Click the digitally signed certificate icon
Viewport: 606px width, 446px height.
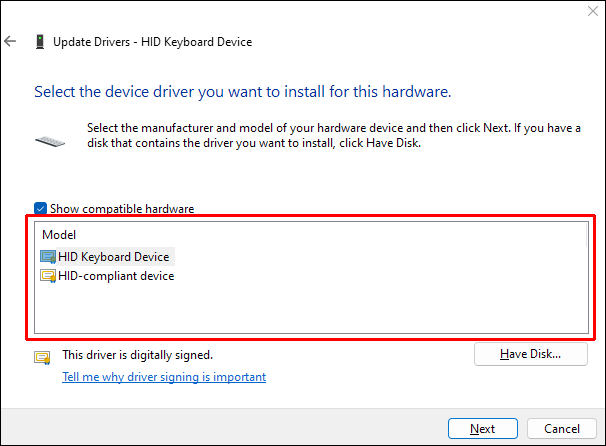(41, 357)
